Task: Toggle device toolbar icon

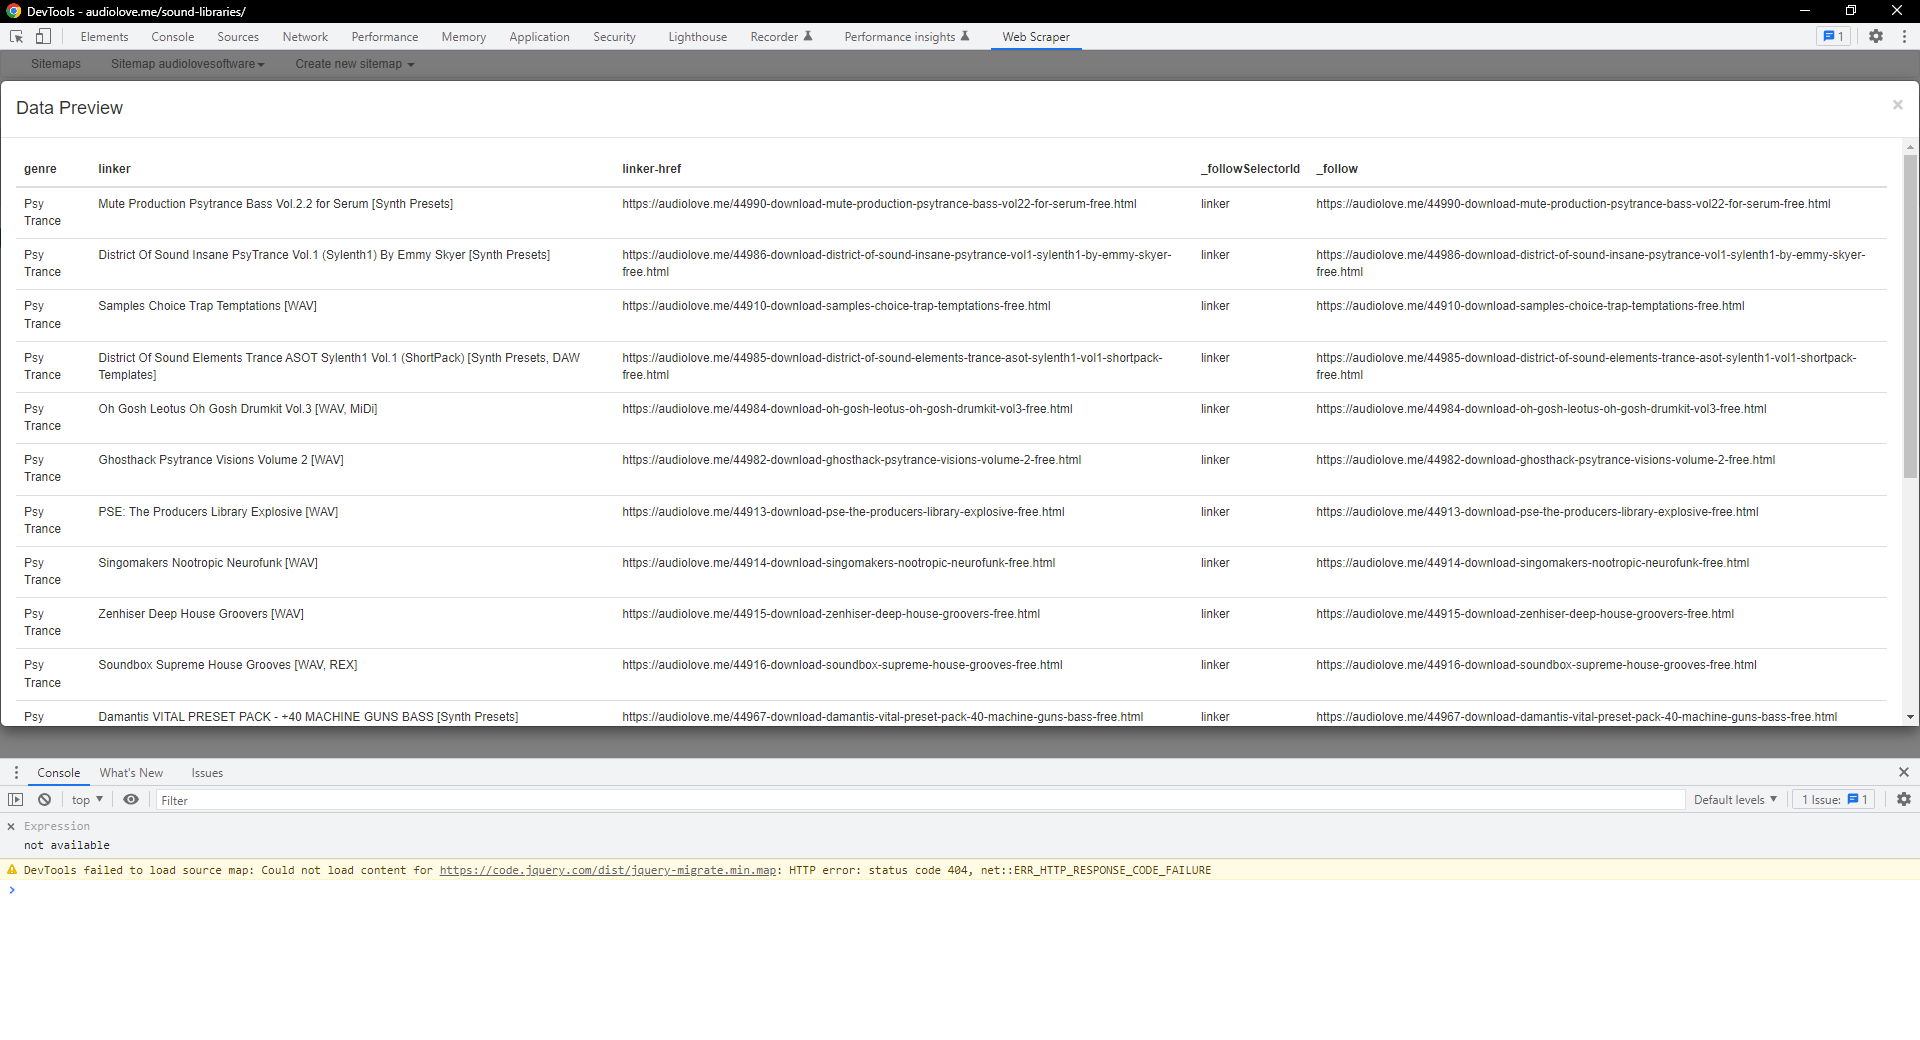Action: click(43, 37)
